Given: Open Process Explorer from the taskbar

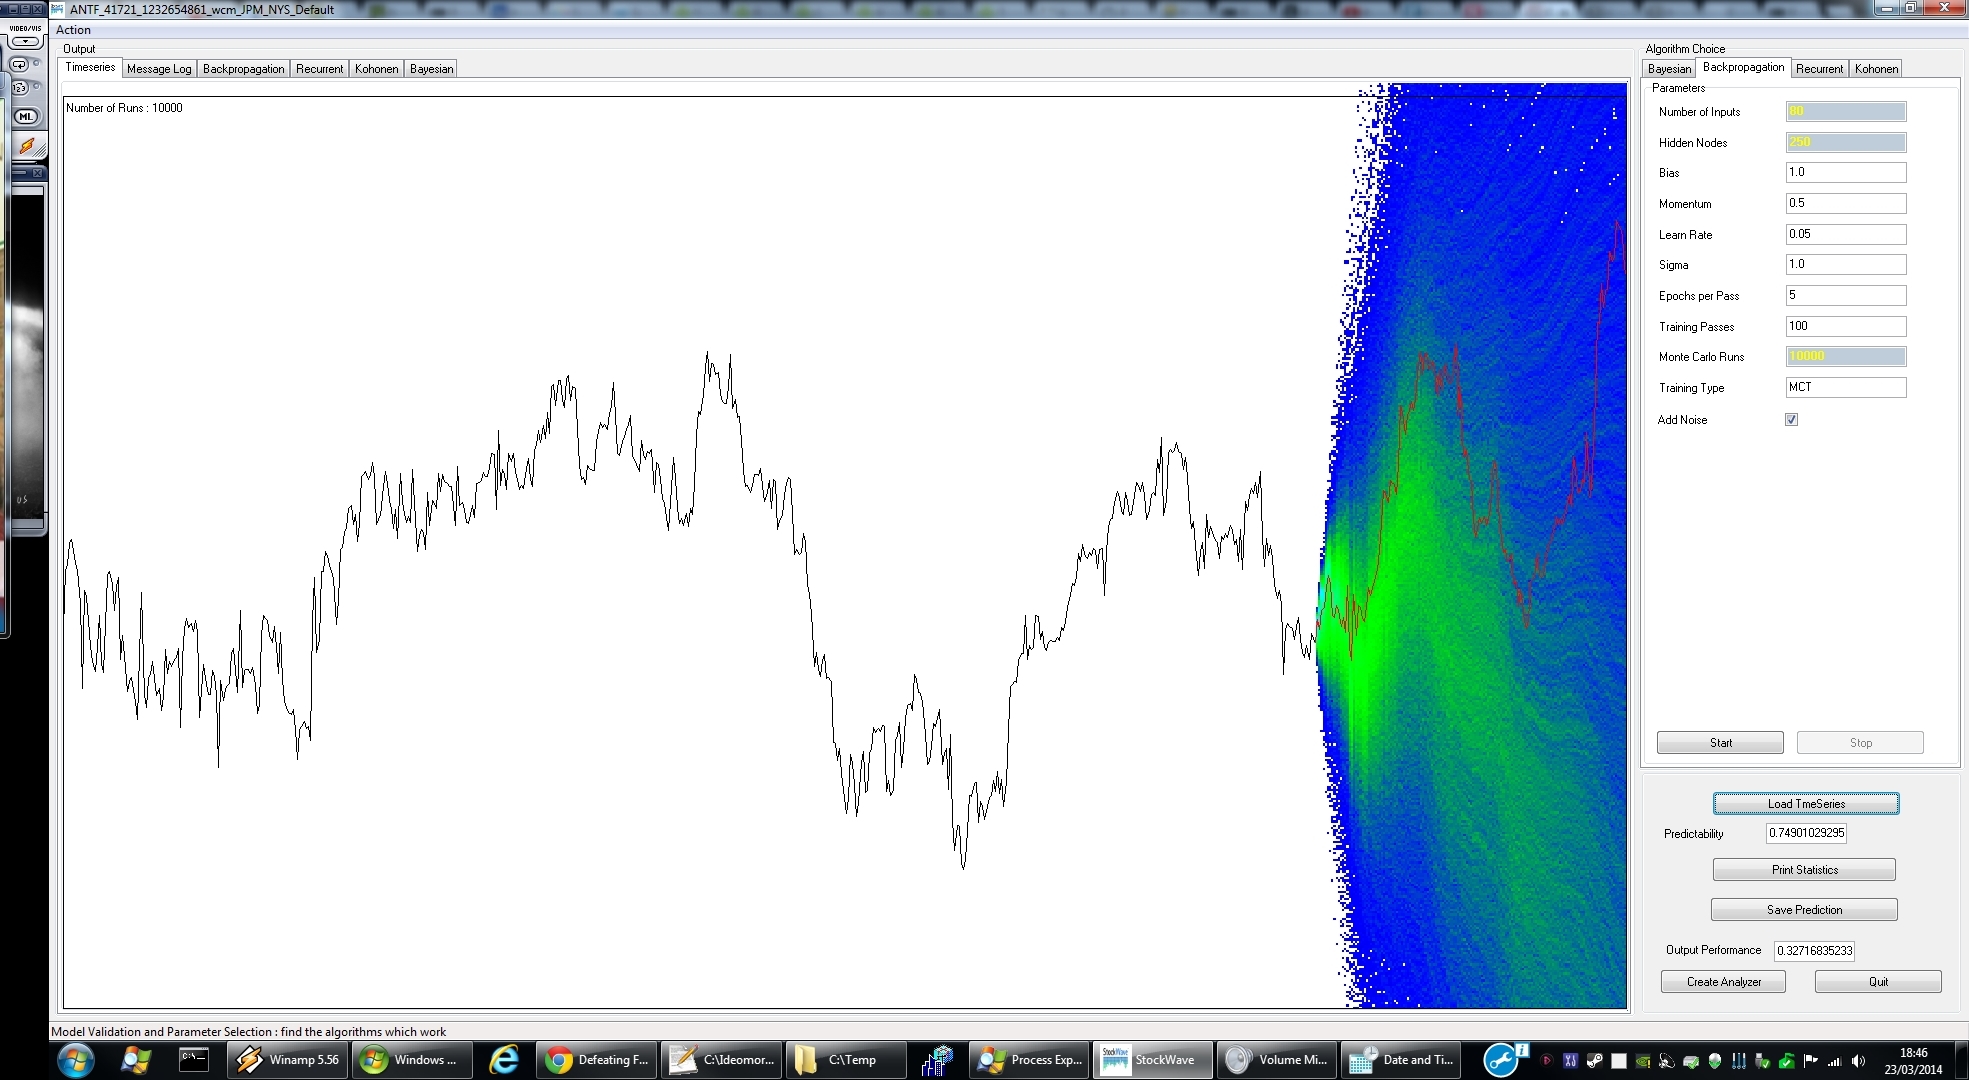Looking at the screenshot, I should coord(1028,1059).
